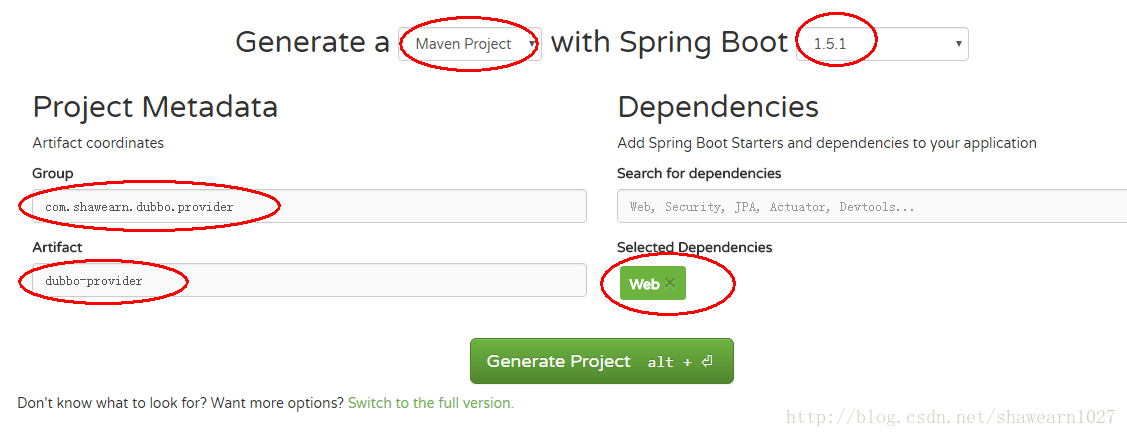Click the Dependencies heading

click(x=718, y=107)
